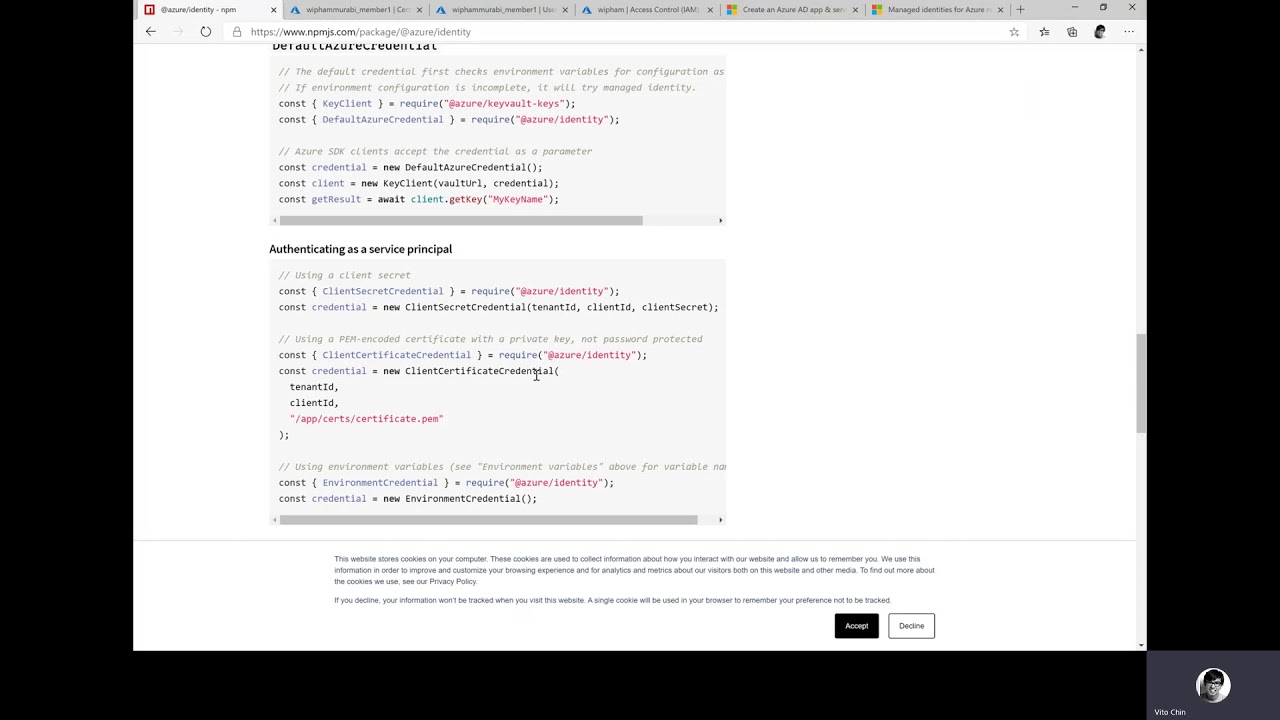Open the browser profile avatar
1280x720 pixels.
(1100, 32)
